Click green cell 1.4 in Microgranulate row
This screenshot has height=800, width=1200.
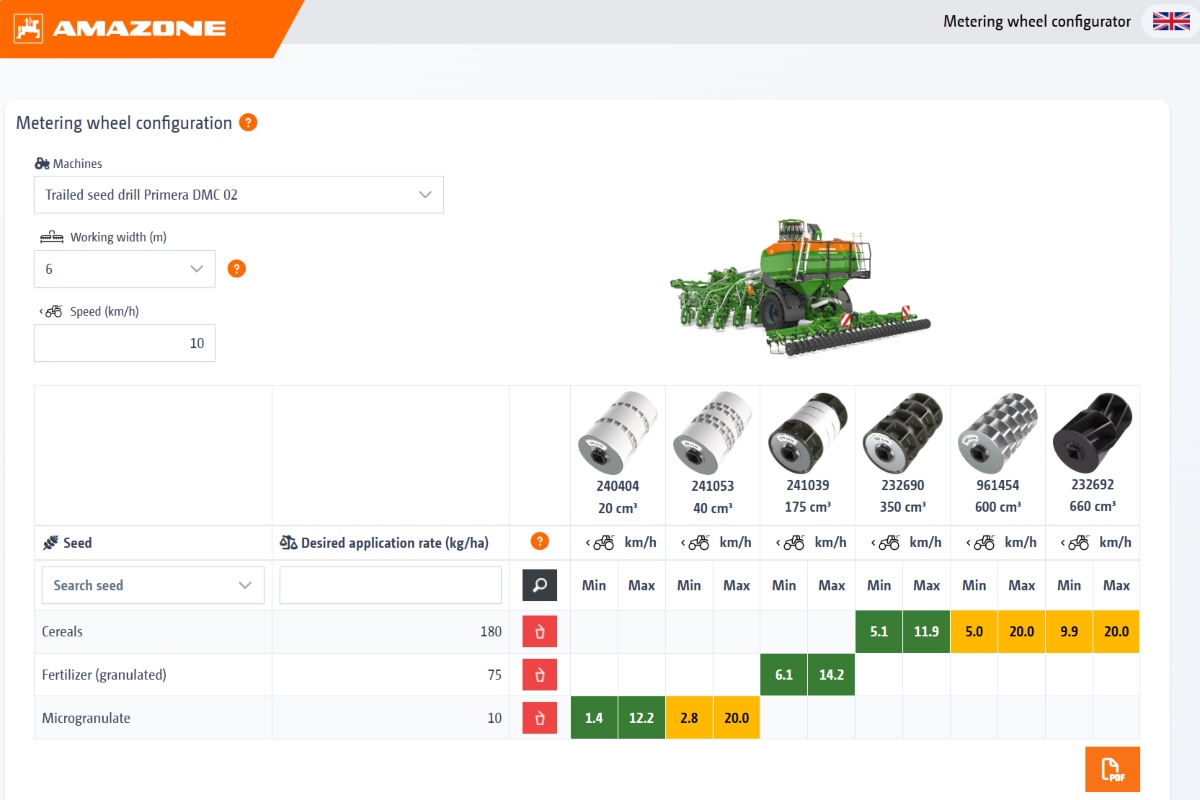(x=594, y=718)
